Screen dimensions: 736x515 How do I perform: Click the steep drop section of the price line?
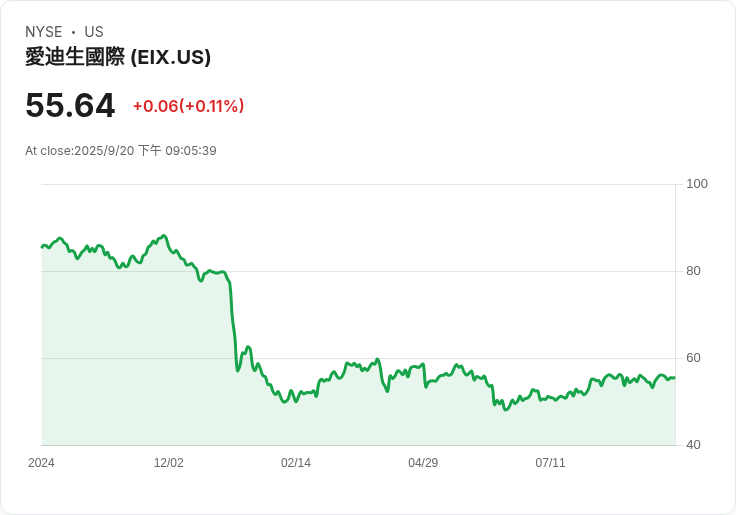233,320
